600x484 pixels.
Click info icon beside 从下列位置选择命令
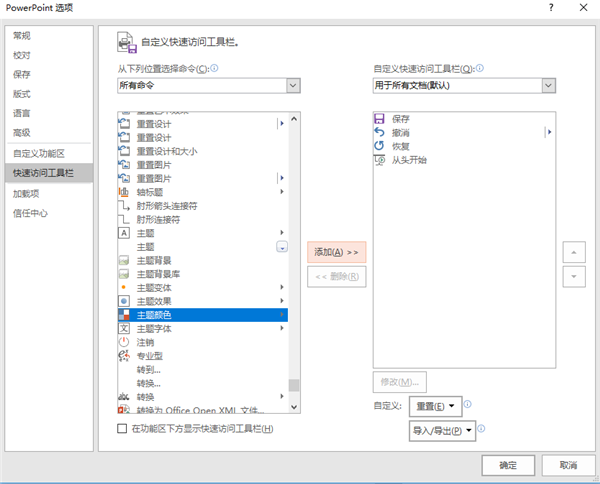tap(214, 68)
